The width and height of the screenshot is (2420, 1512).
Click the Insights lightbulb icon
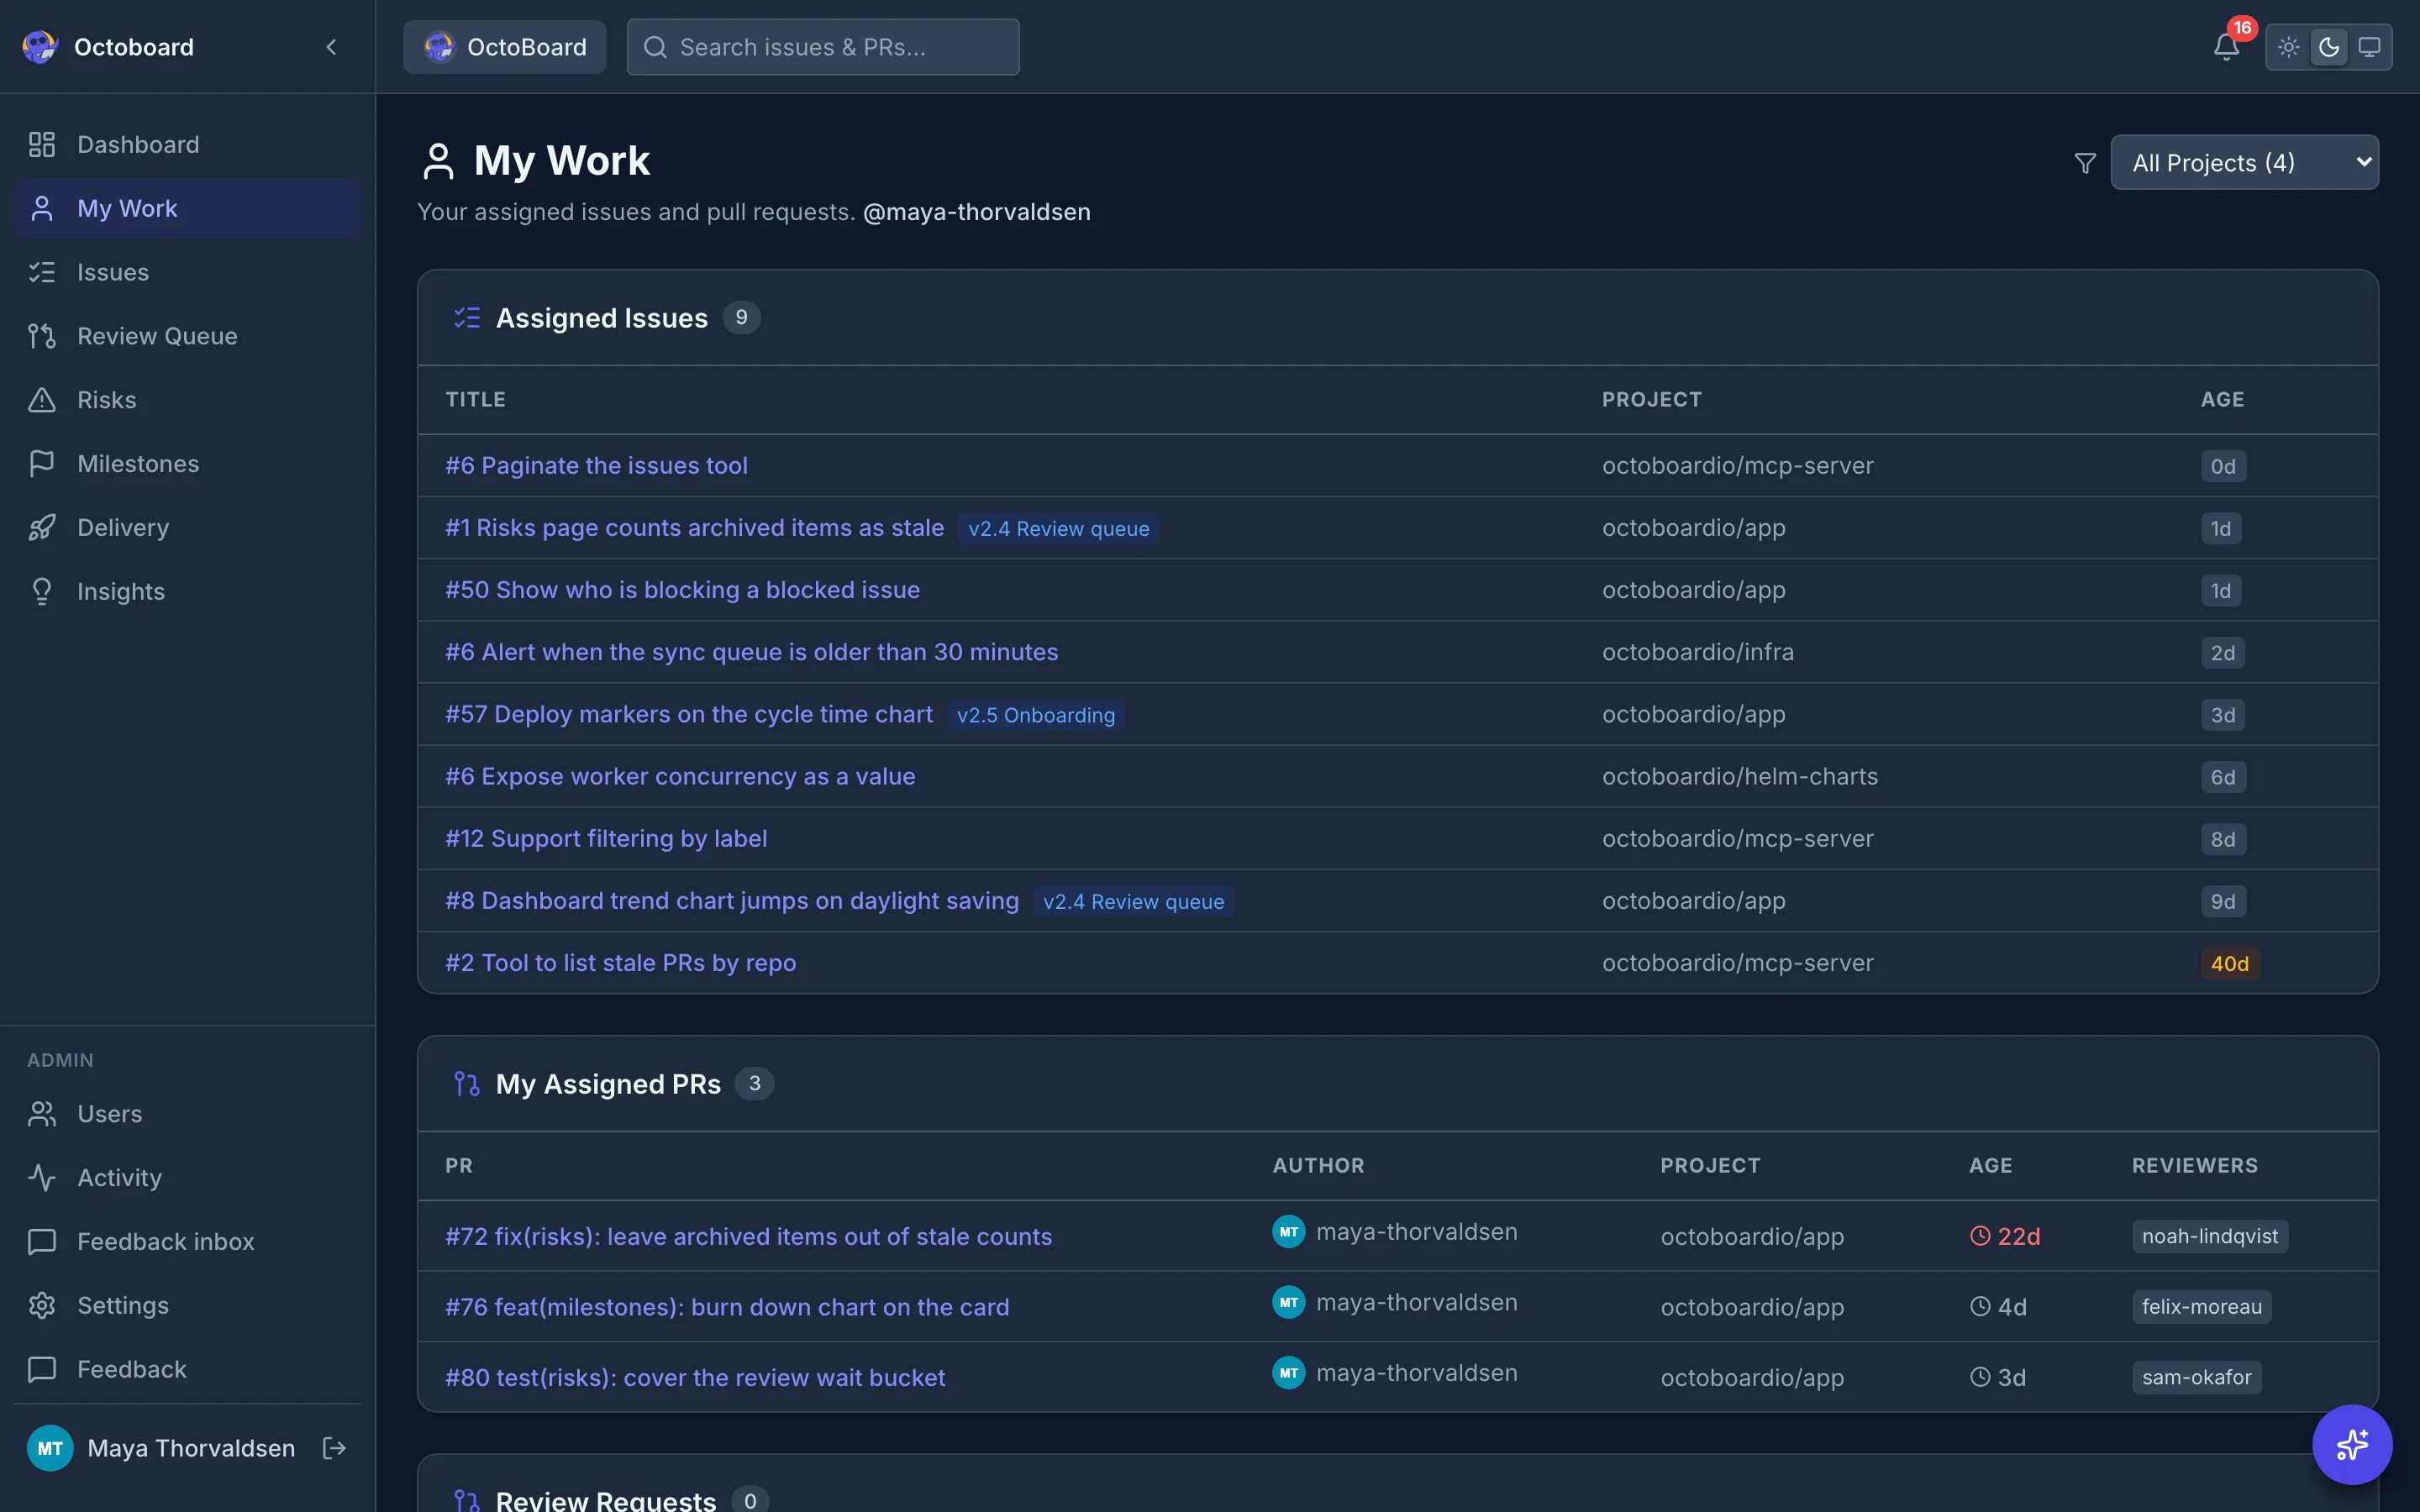pos(42,591)
